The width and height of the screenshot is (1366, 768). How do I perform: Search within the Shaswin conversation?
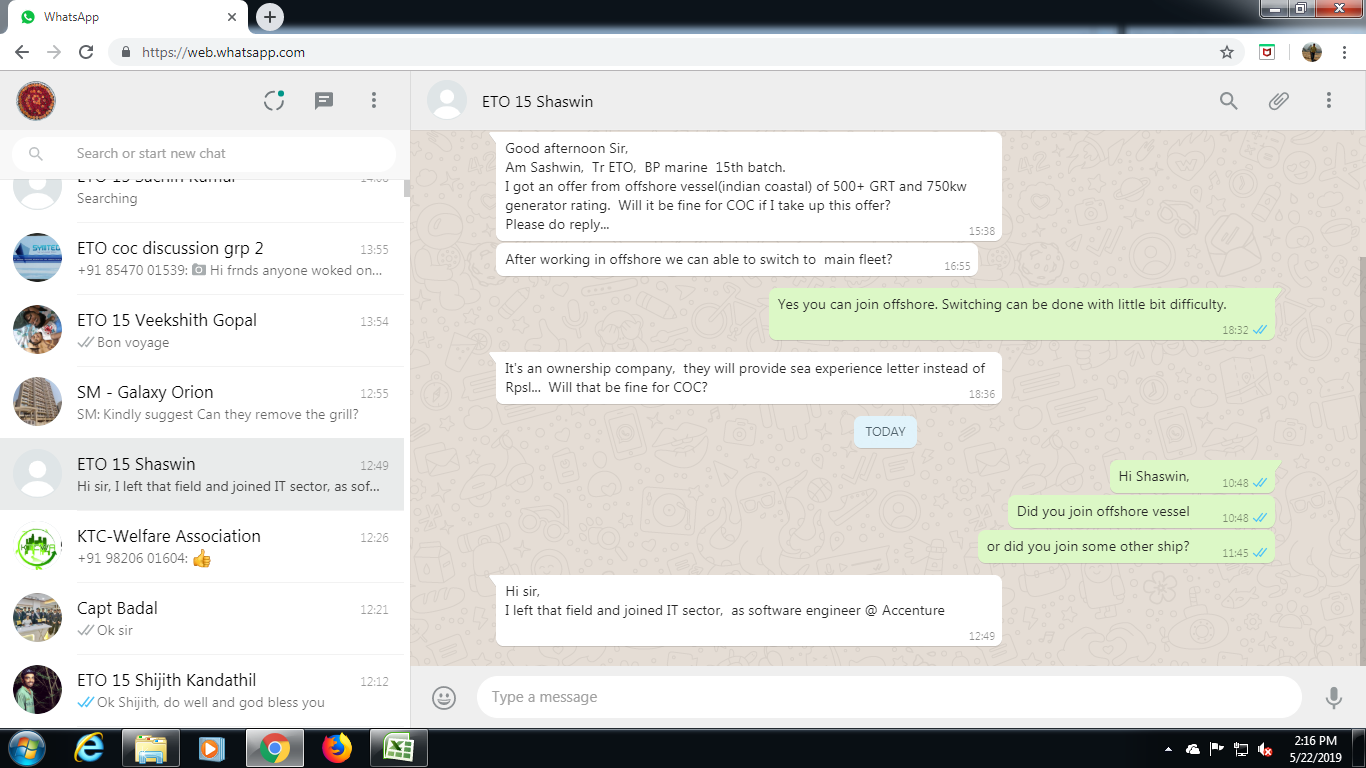pyautogui.click(x=1228, y=100)
